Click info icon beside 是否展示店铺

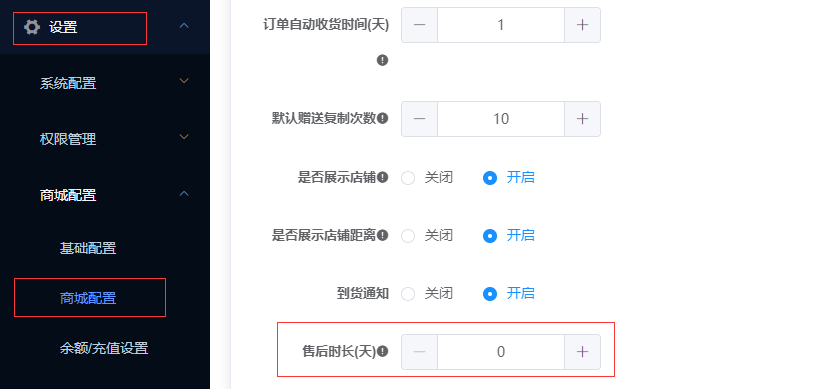click(382, 177)
